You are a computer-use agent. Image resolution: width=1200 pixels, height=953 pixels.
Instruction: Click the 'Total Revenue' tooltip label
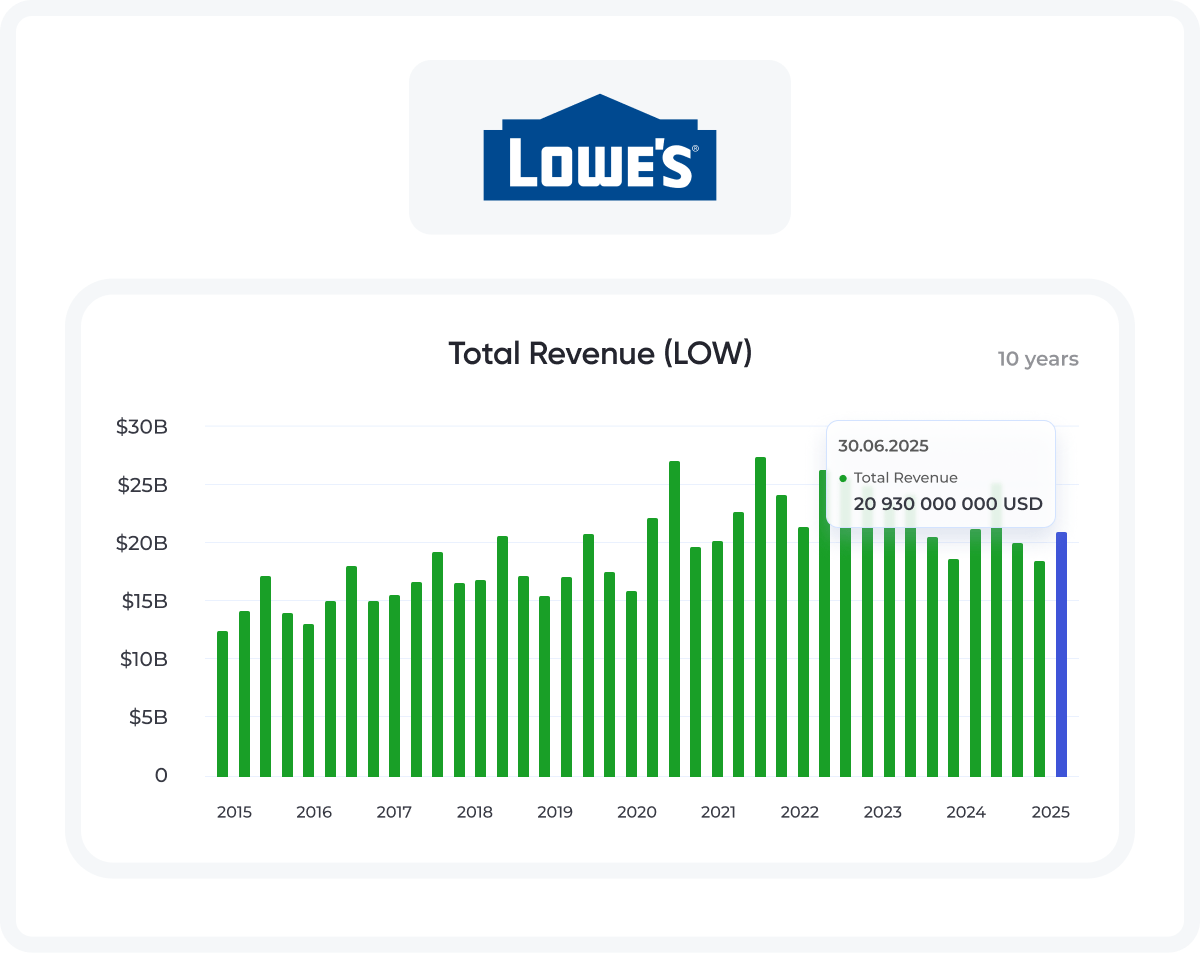click(x=906, y=478)
